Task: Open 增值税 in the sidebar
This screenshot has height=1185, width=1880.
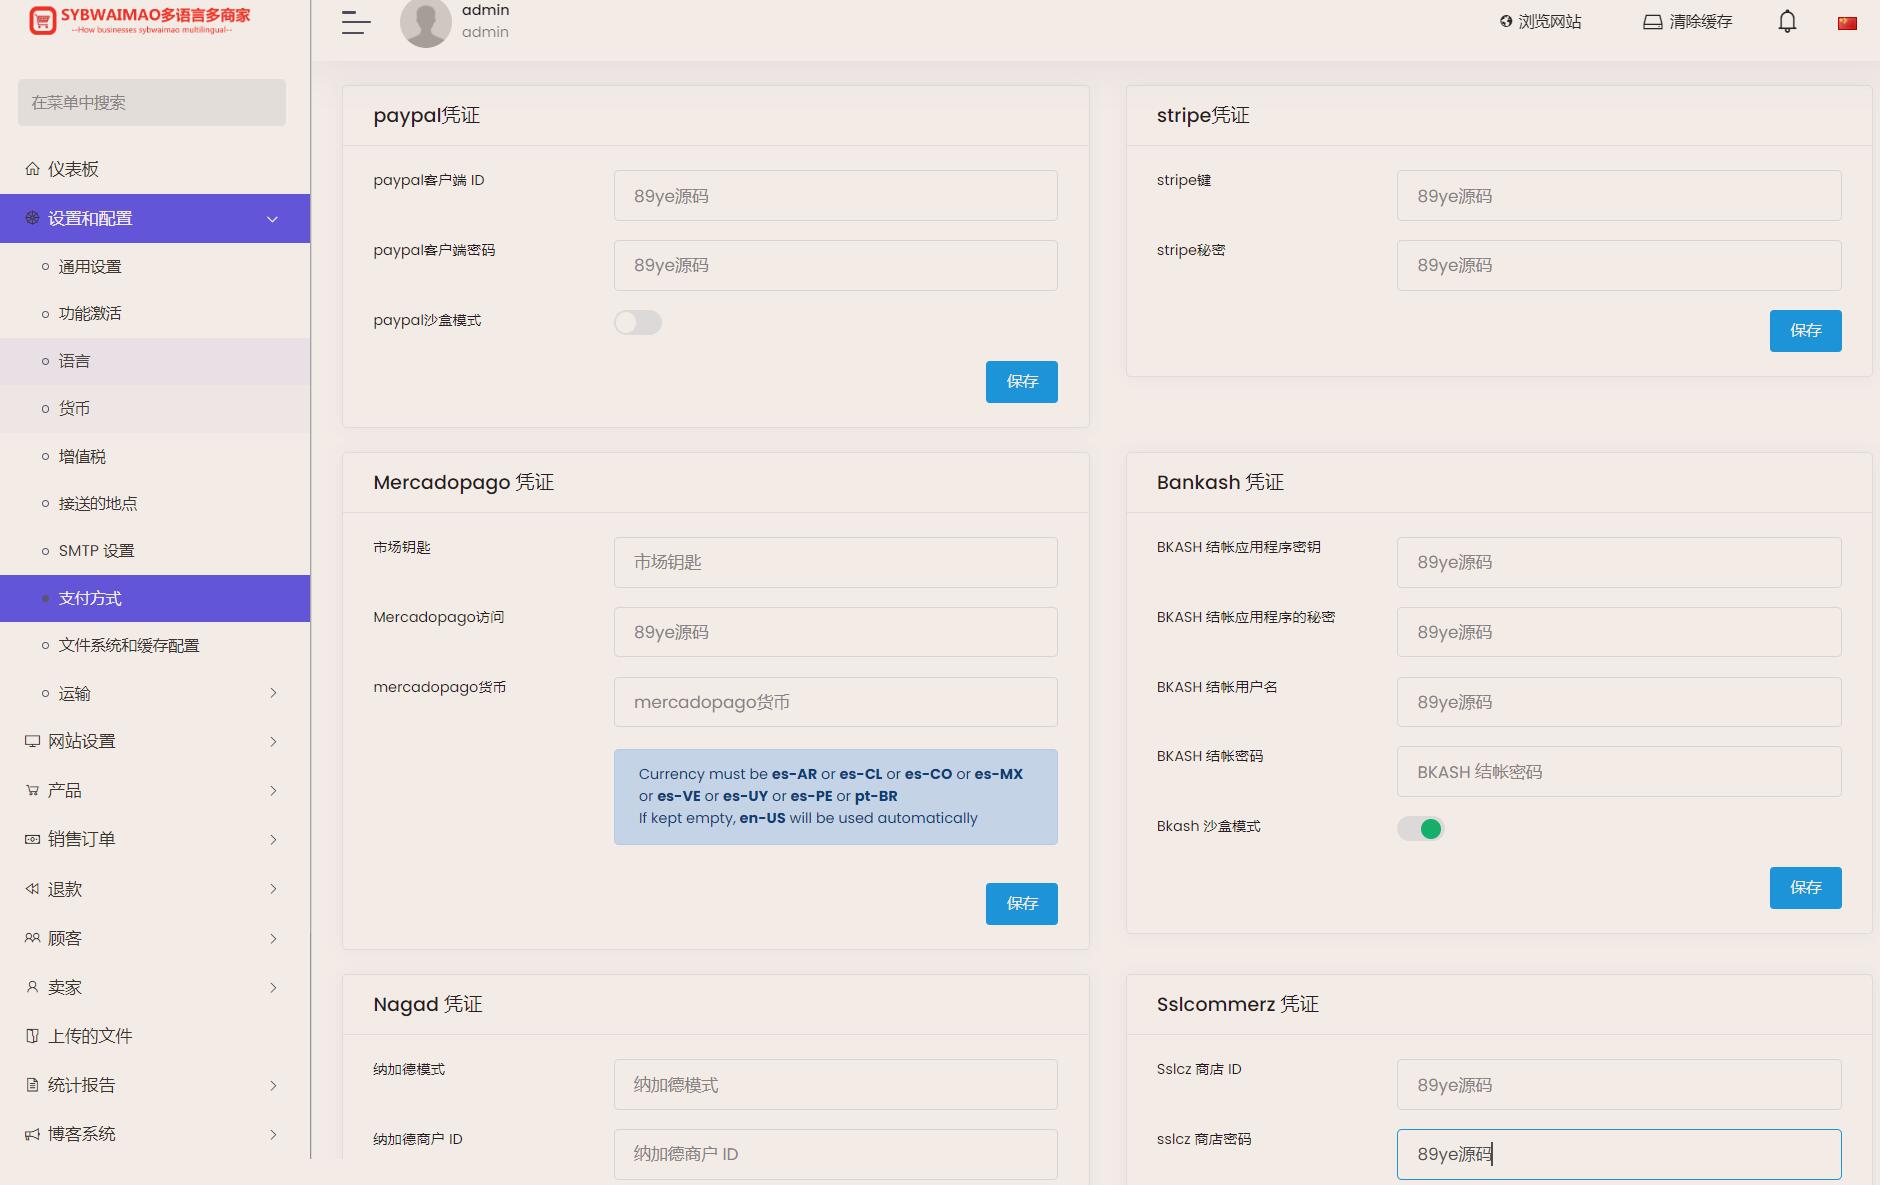Action: pos(155,456)
